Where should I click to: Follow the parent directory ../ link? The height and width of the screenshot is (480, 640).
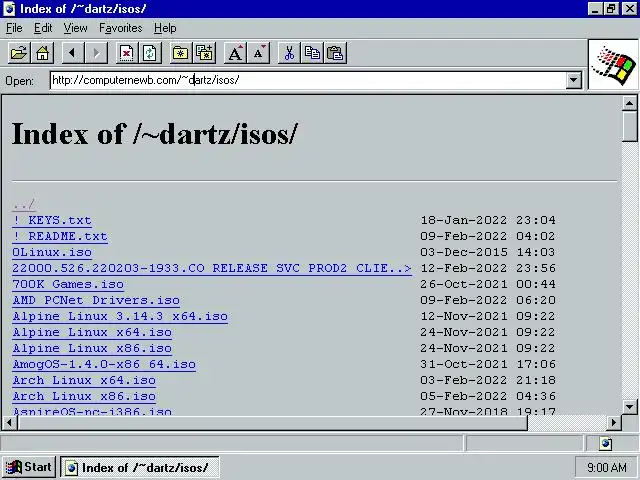pos(24,204)
